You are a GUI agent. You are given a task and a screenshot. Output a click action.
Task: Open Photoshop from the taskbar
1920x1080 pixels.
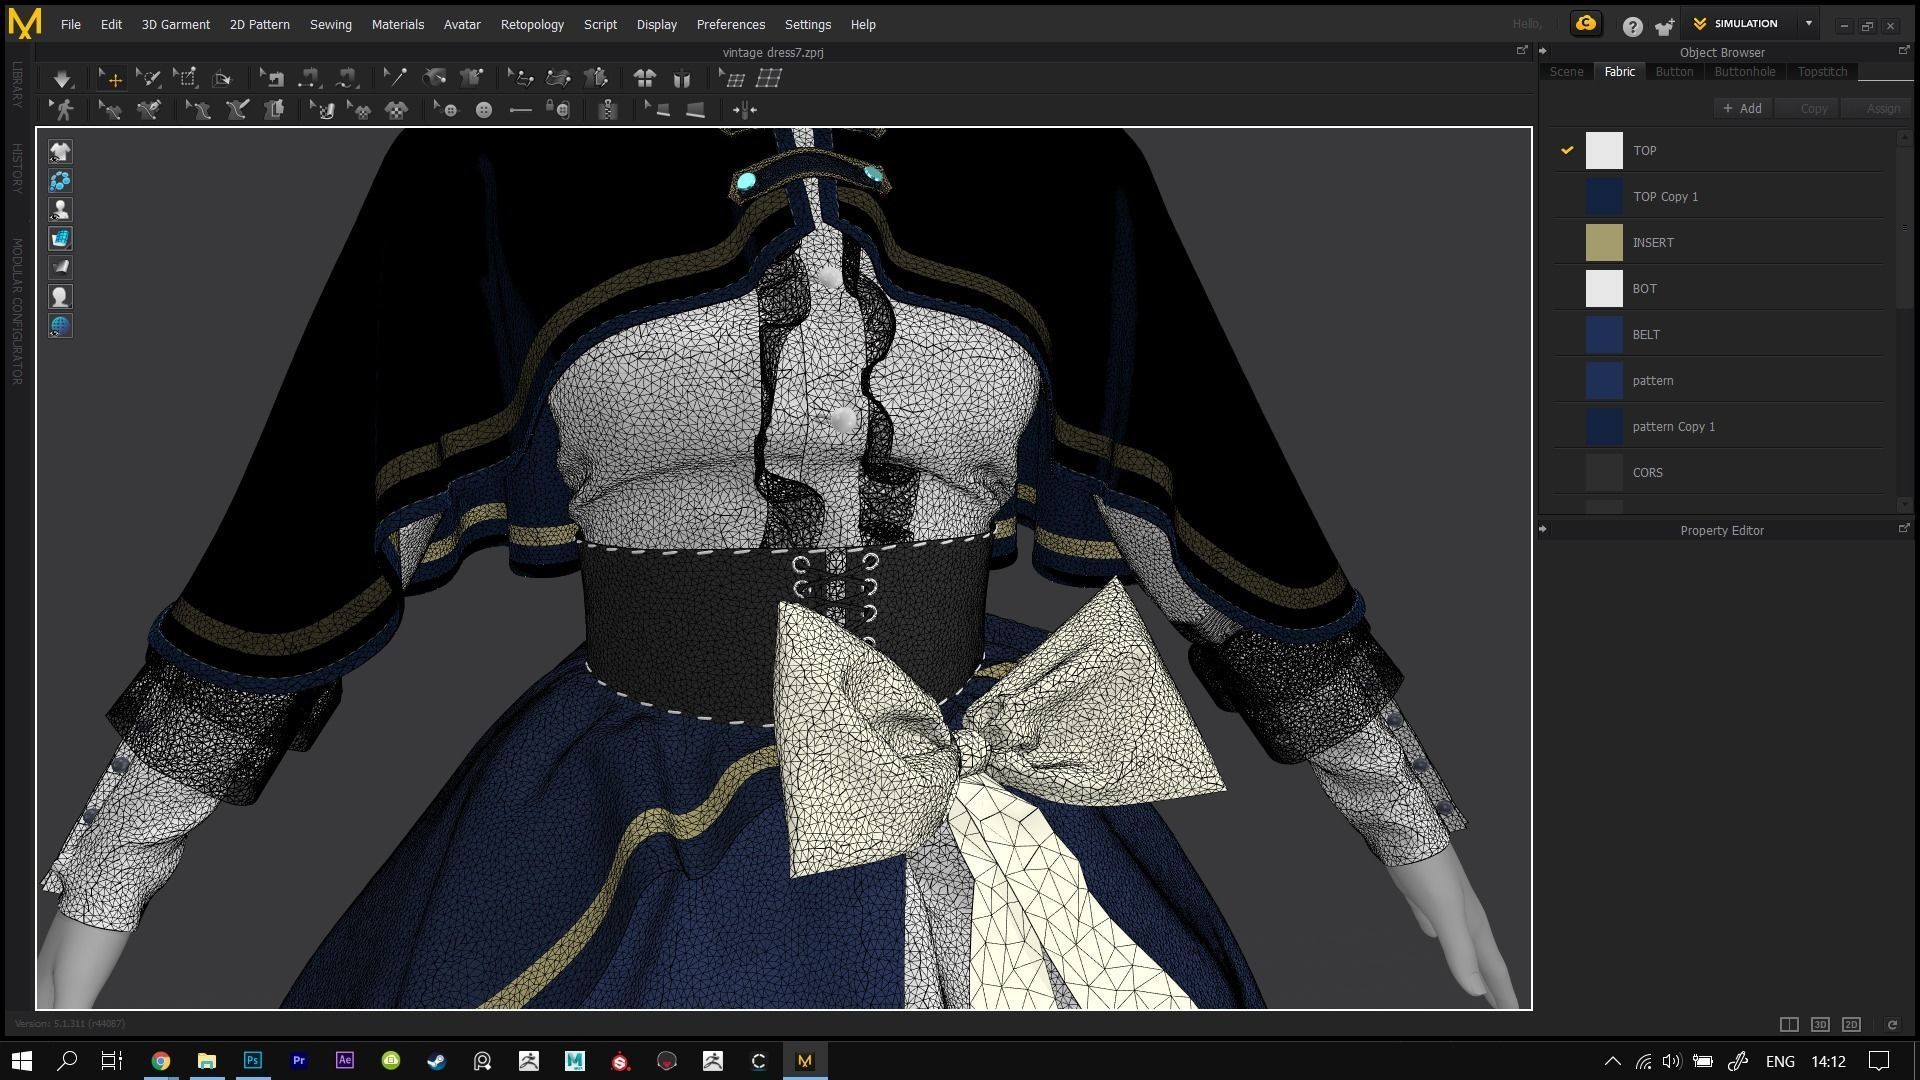click(252, 1060)
